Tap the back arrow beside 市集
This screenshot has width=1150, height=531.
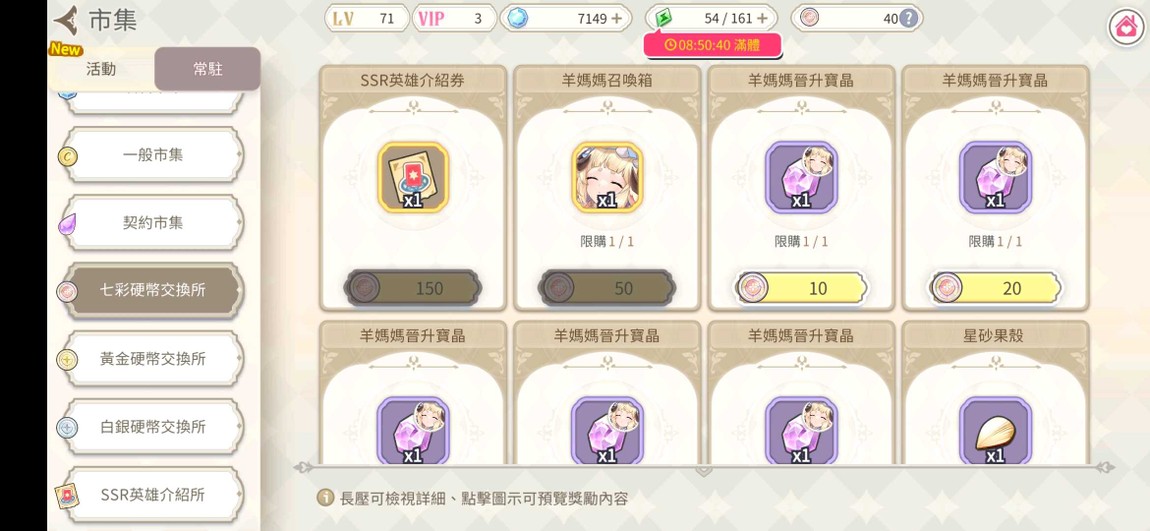point(66,21)
